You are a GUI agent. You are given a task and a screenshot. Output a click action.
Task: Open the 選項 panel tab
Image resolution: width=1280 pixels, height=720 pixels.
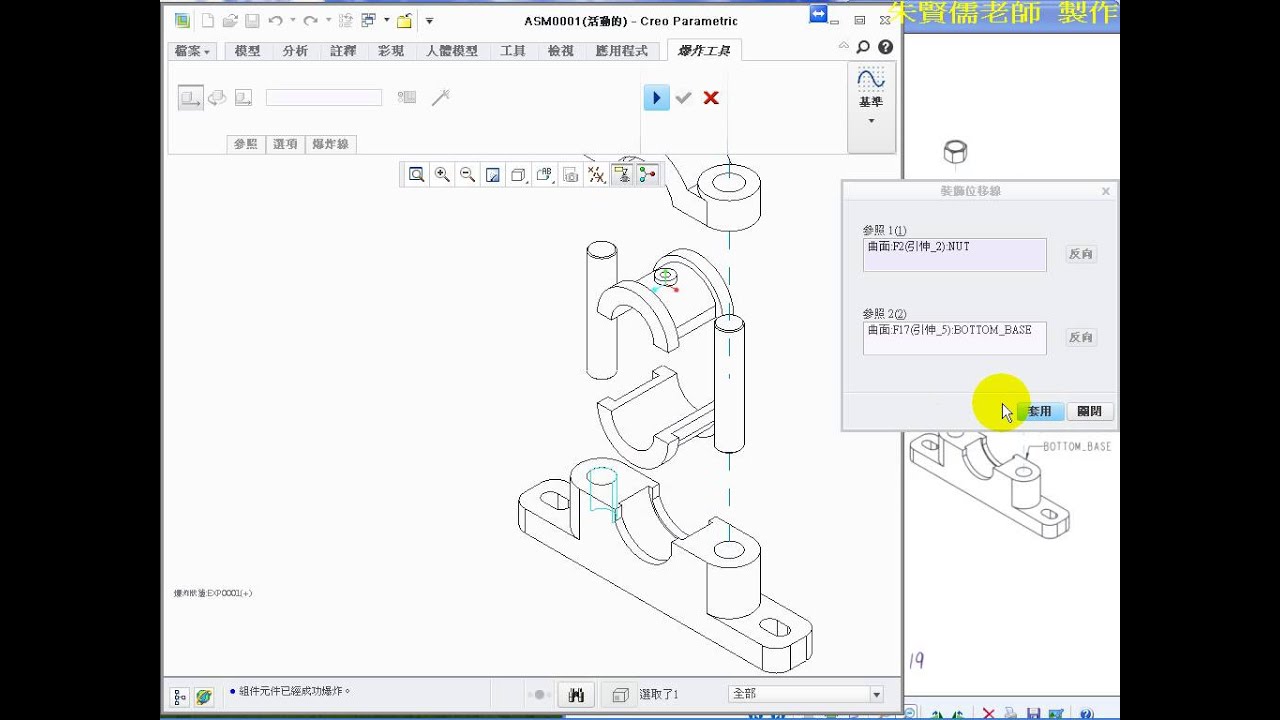[x=285, y=144]
